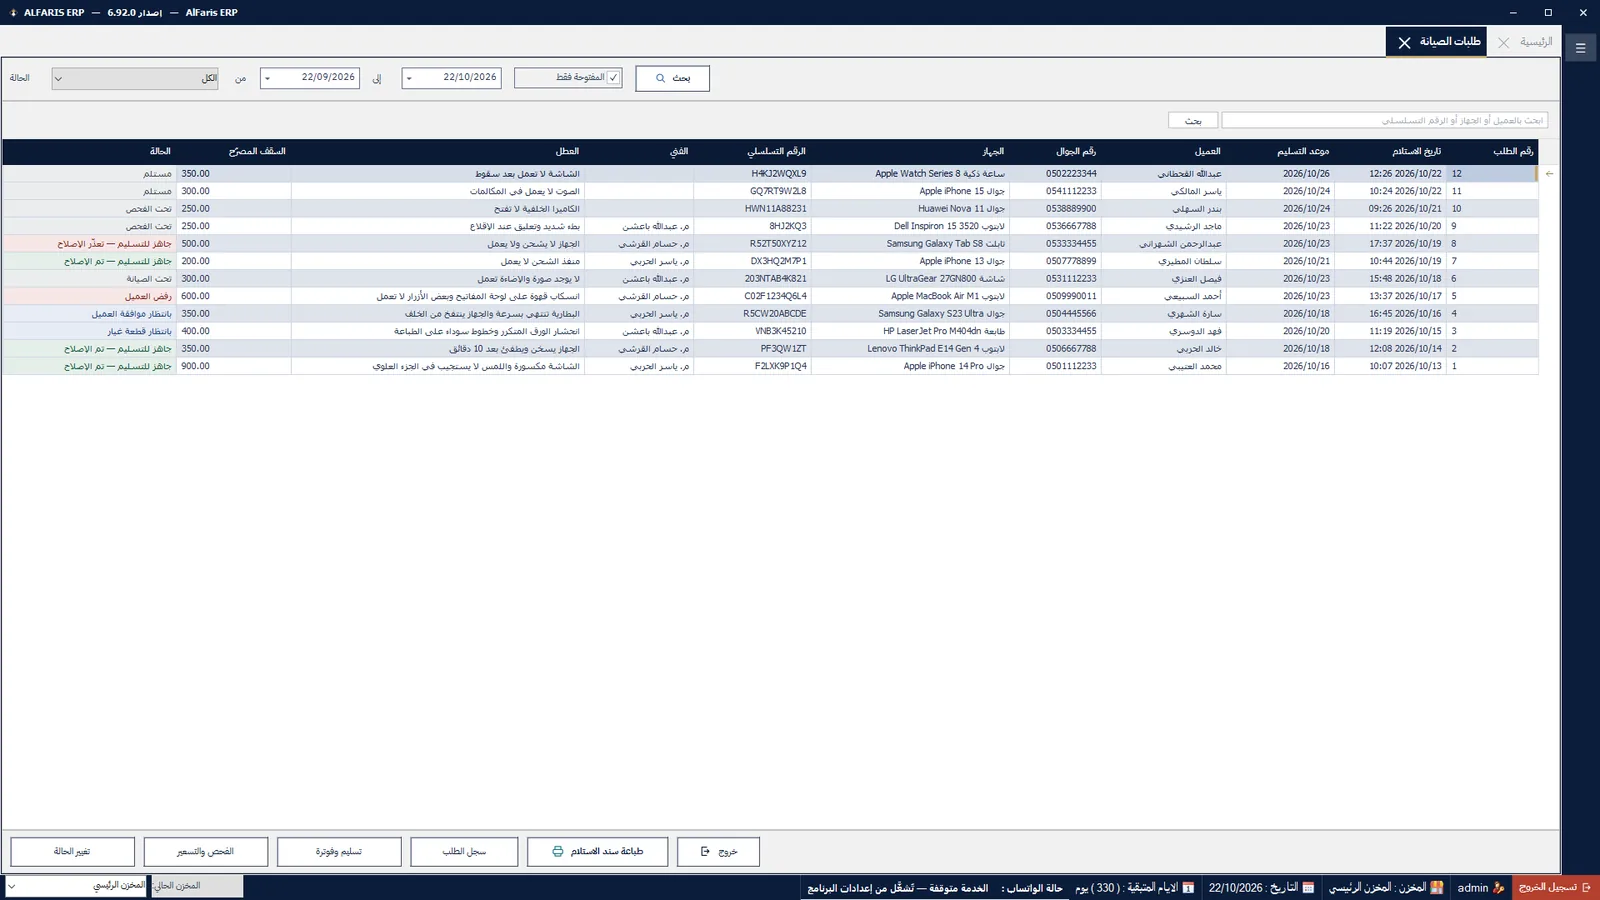Click the printer icon on طباعة سند الاستلام

click(558, 851)
